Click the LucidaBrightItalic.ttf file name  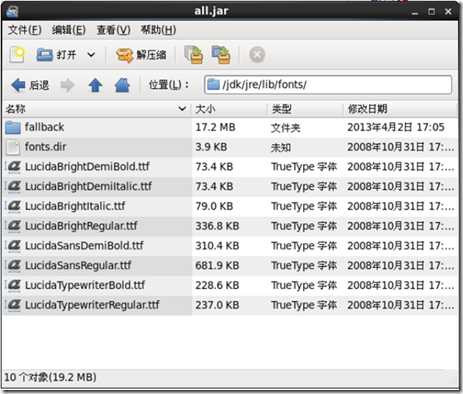coord(75,206)
